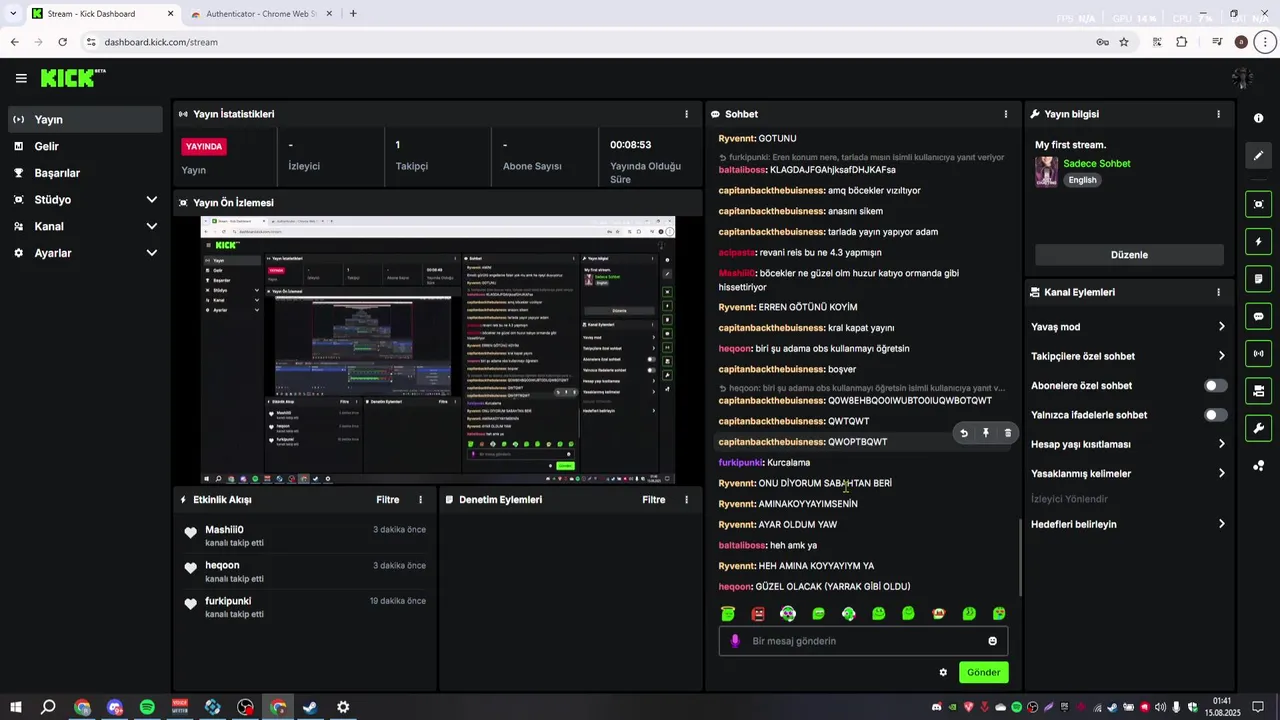Viewport: 1280px width, 720px height.
Task: Insert the halo green emote
Action: (x=728, y=613)
